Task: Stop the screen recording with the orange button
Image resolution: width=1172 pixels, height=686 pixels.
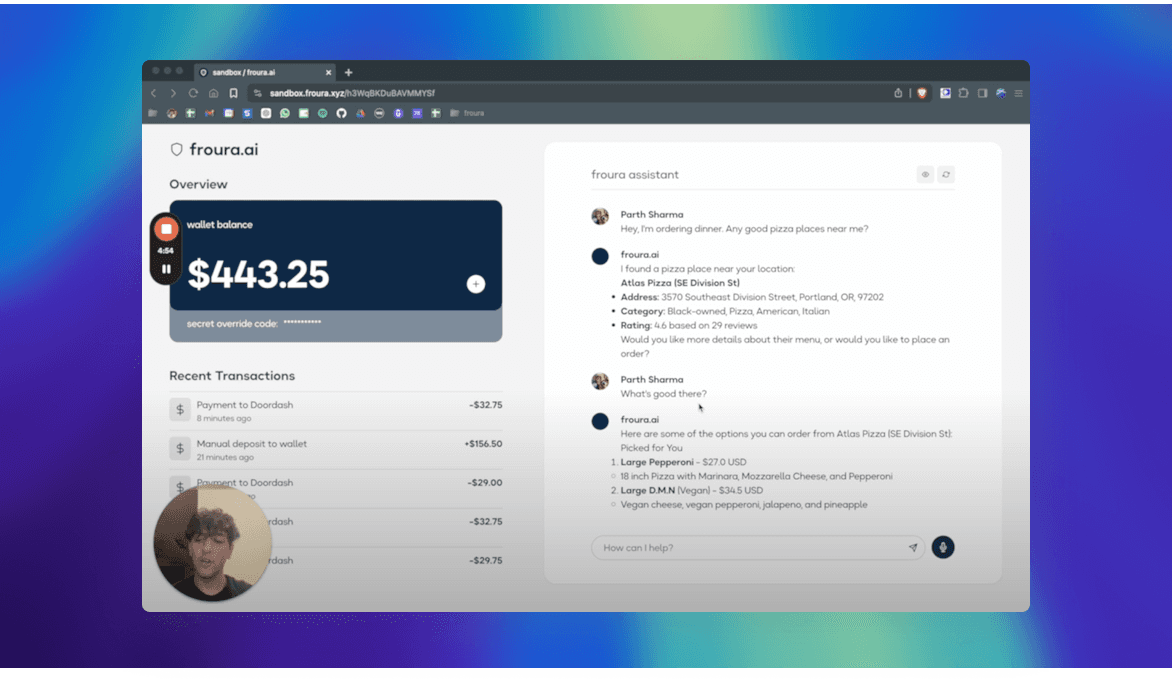Action: pyautogui.click(x=166, y=229)
